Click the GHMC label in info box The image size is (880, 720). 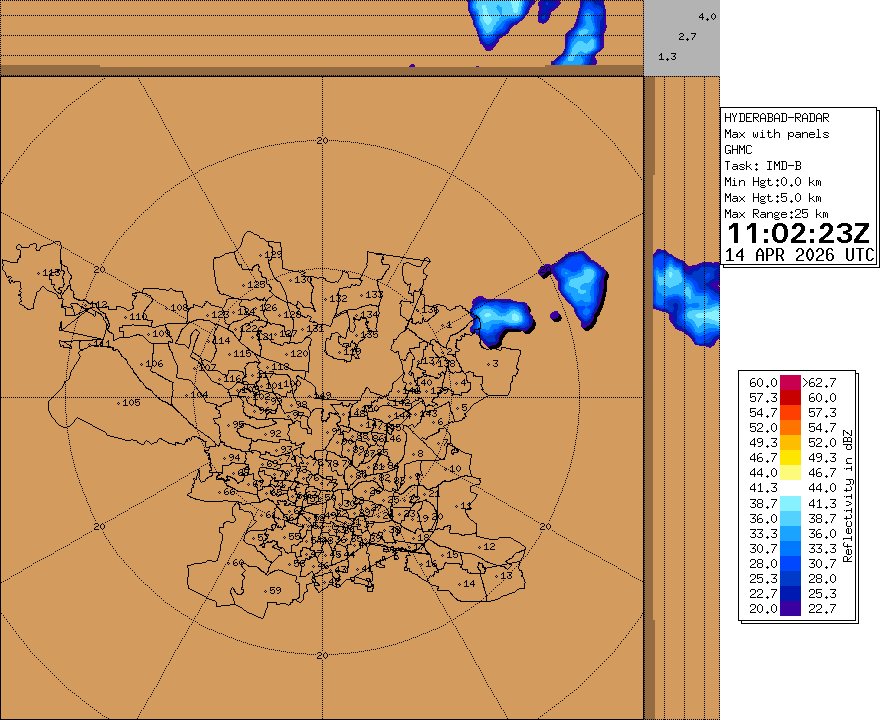[x=737, y=150]
